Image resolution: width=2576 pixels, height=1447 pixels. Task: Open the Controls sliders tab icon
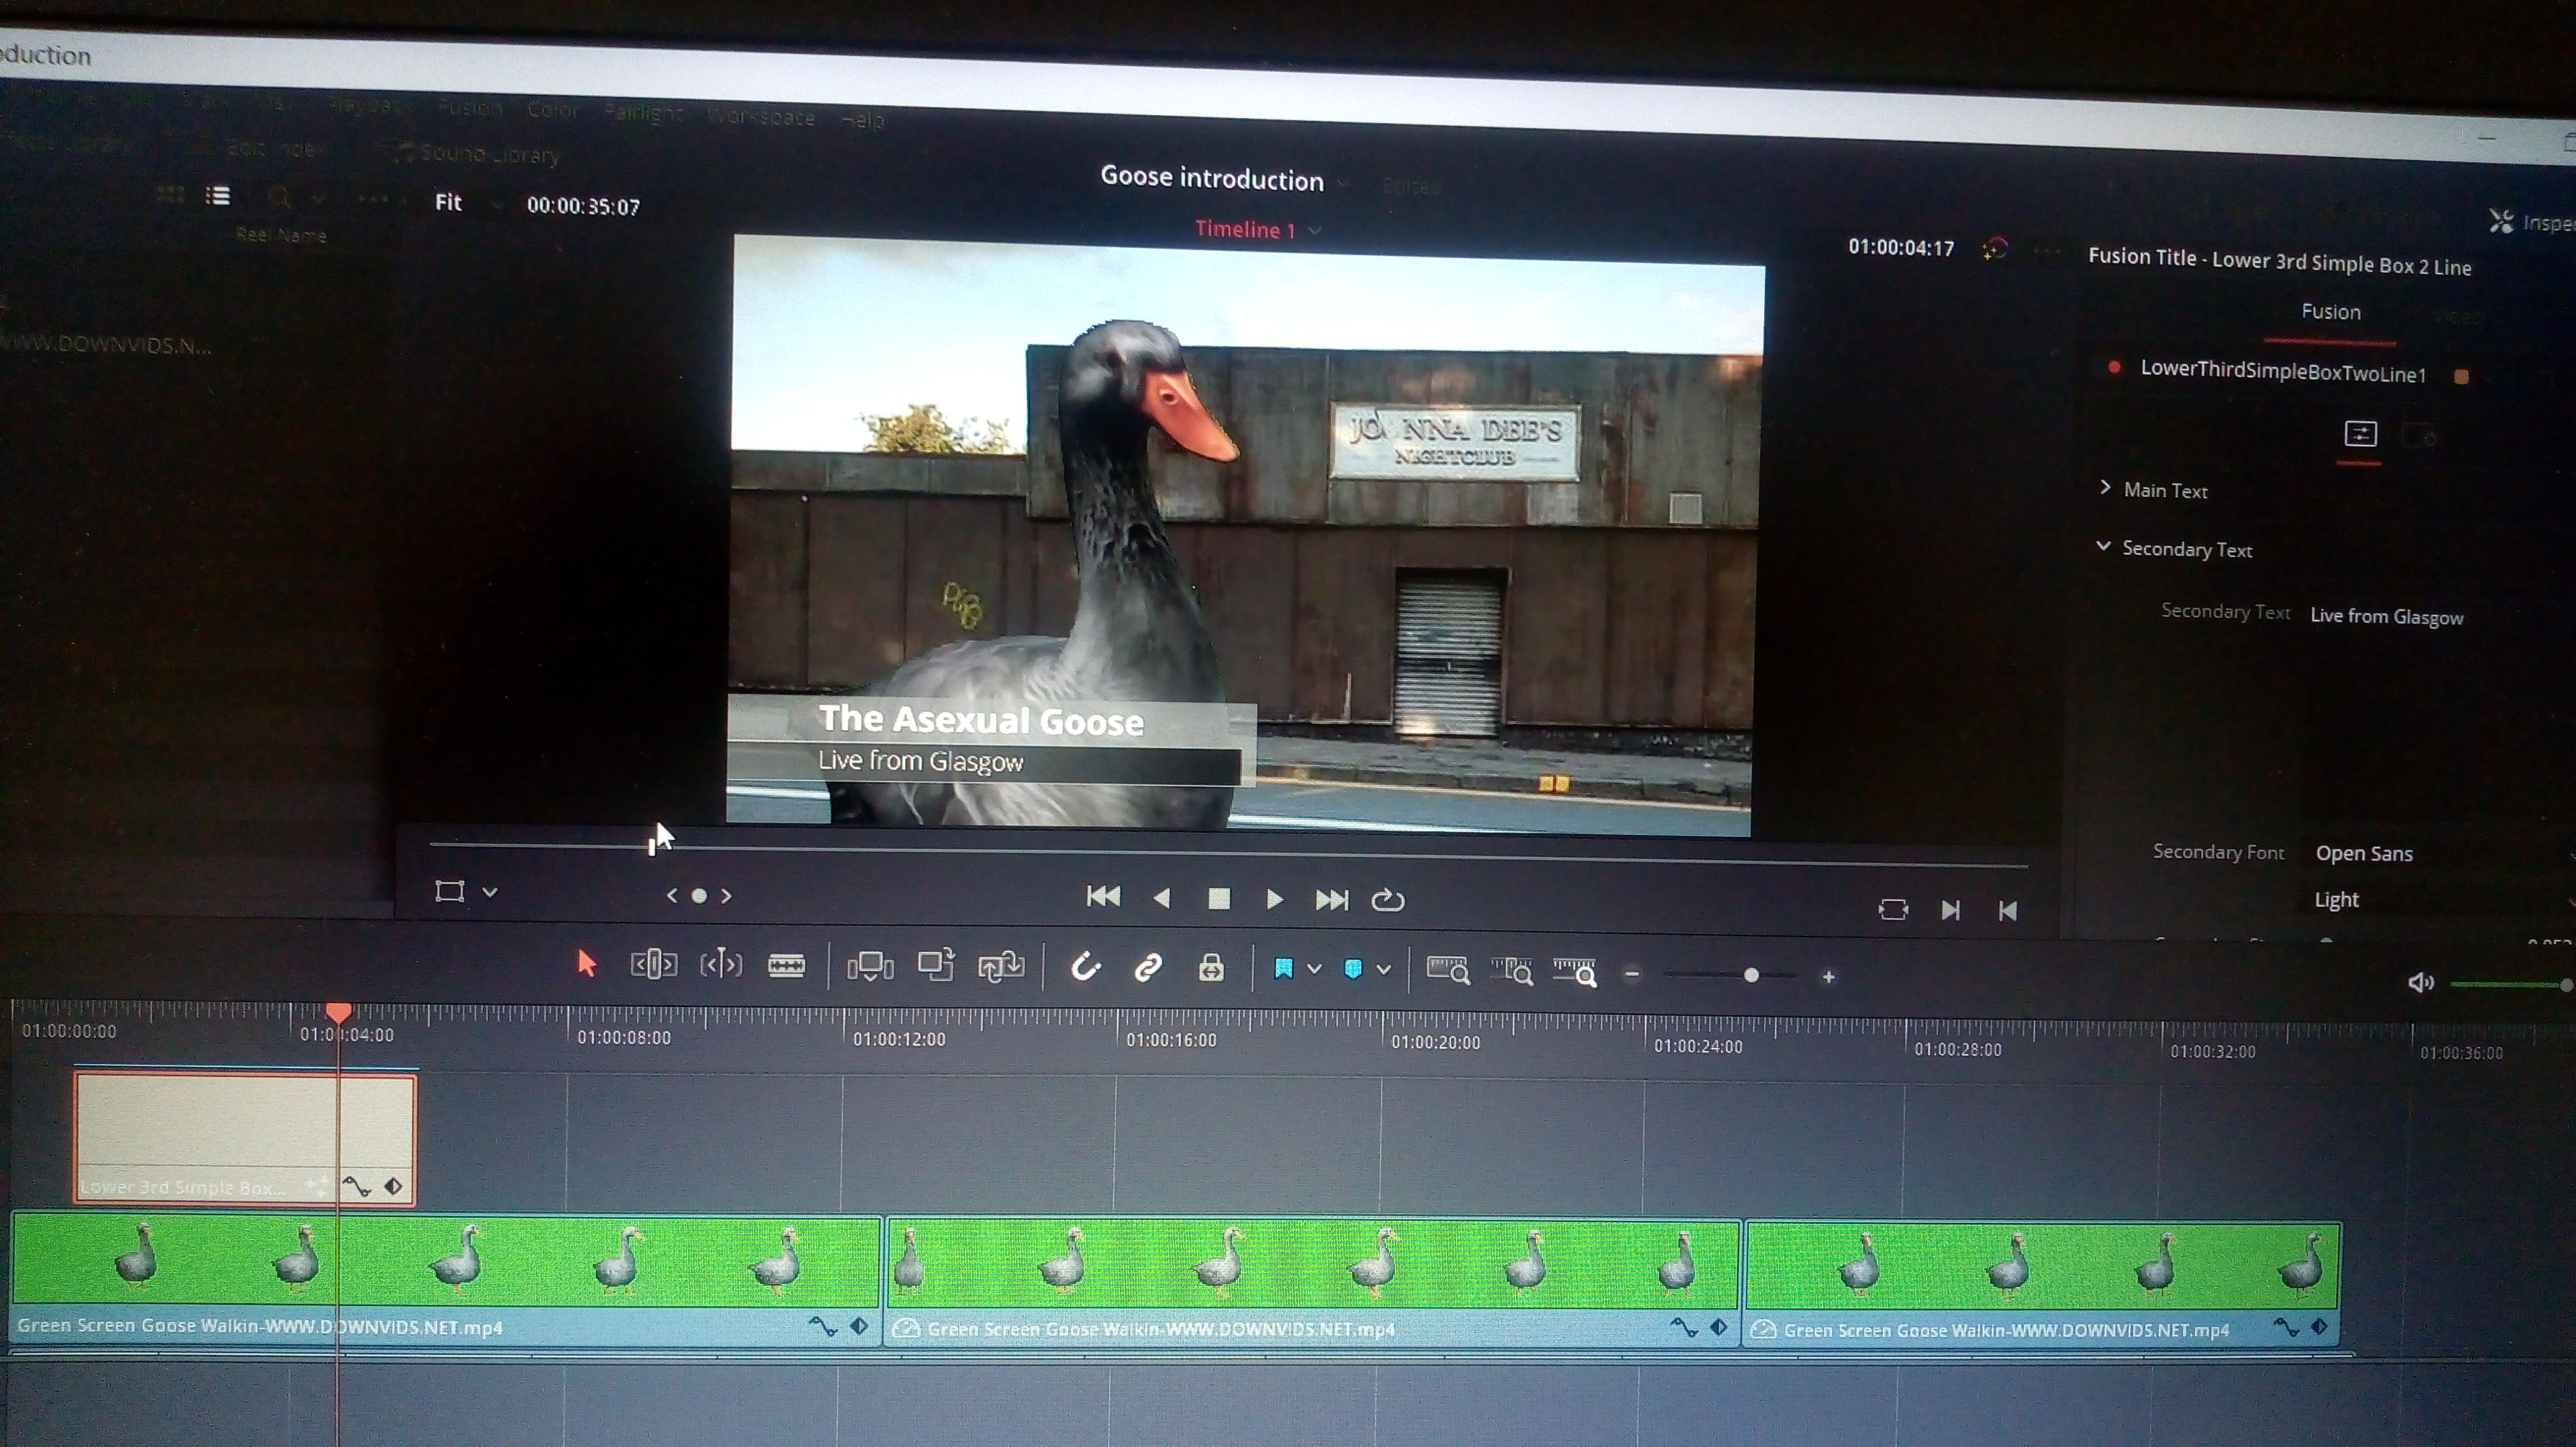tap(2360, 434)
